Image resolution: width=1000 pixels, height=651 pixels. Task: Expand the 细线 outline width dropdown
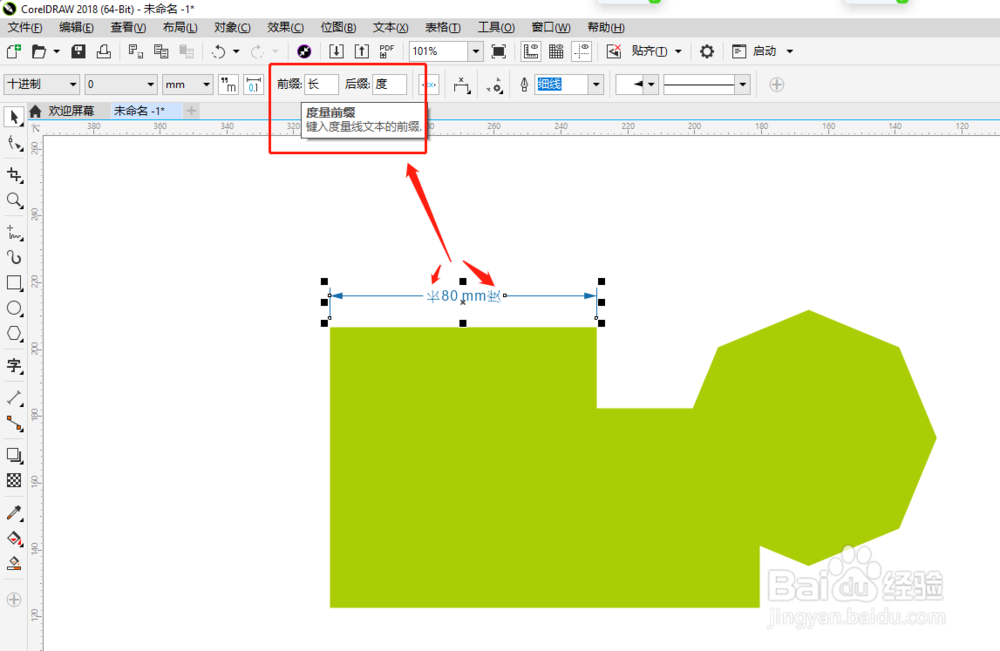tap(596, 85)
